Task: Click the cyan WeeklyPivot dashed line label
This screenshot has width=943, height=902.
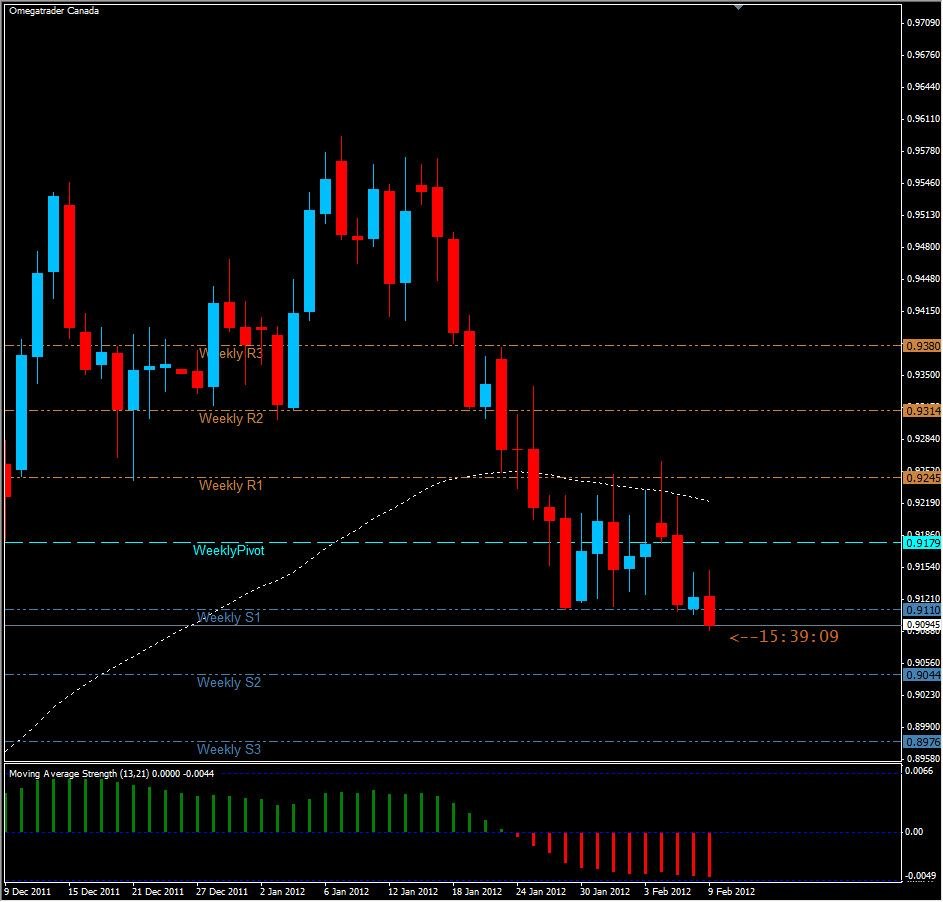Action: pyautogui.click(x=229, y=550)
